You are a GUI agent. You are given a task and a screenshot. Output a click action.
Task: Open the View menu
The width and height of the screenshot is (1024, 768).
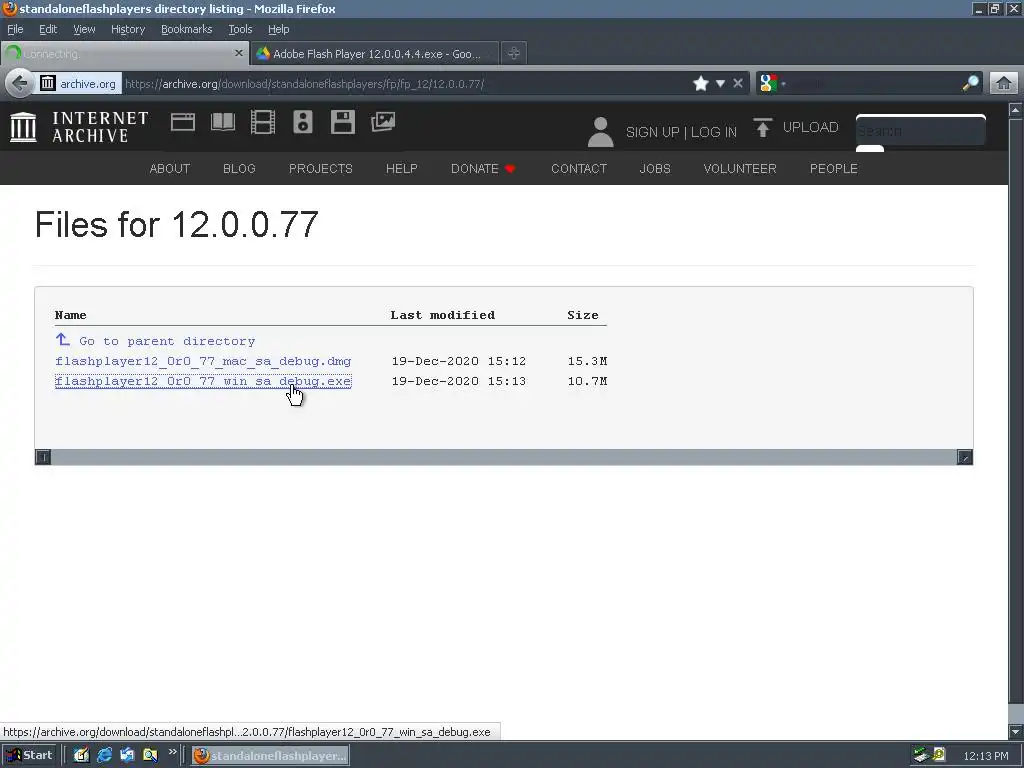coord(84,29)
